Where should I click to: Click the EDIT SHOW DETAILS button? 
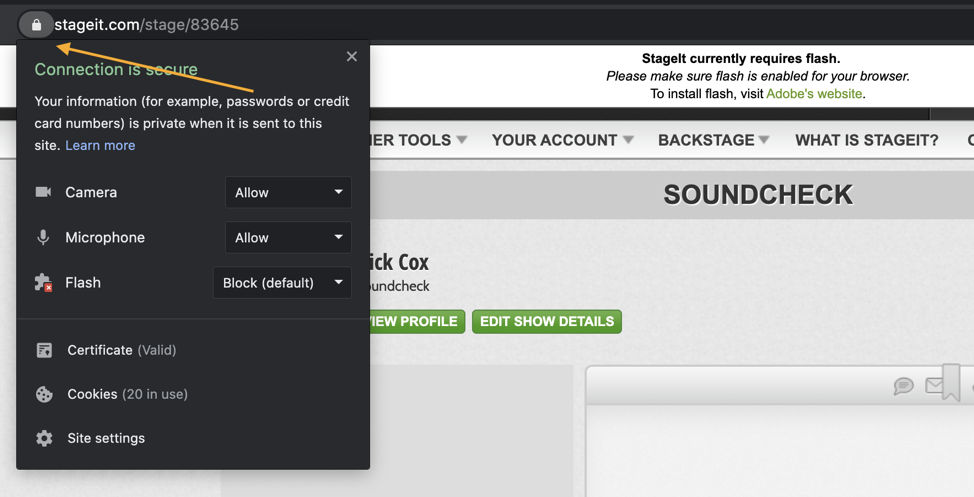pos(547,321)
